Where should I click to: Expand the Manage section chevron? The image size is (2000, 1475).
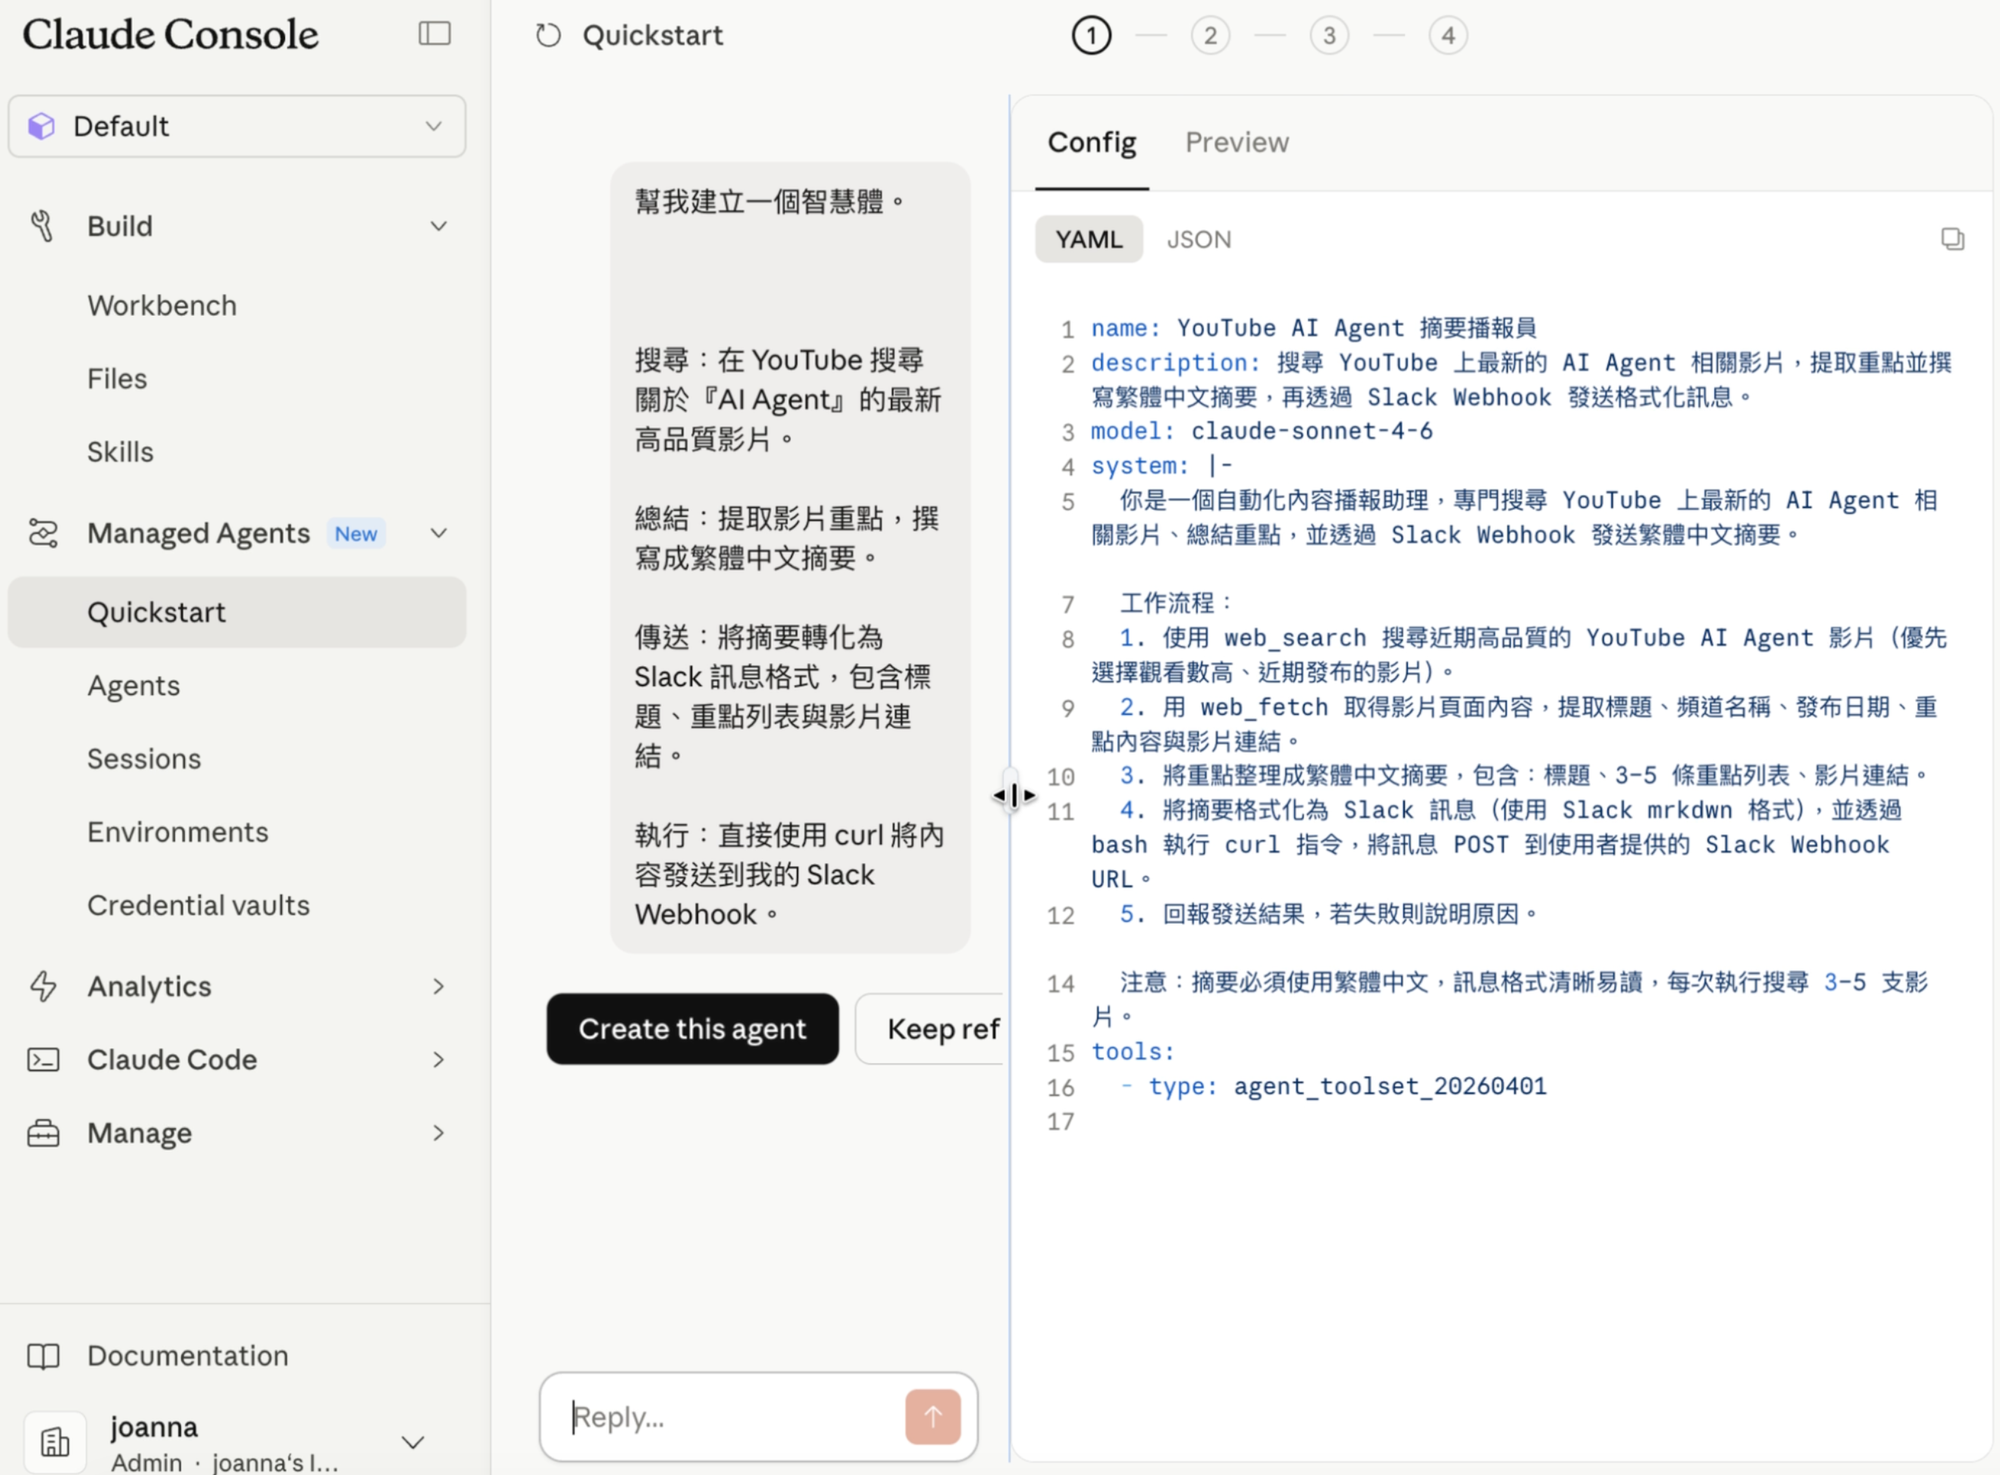[x=438, y=1133]
